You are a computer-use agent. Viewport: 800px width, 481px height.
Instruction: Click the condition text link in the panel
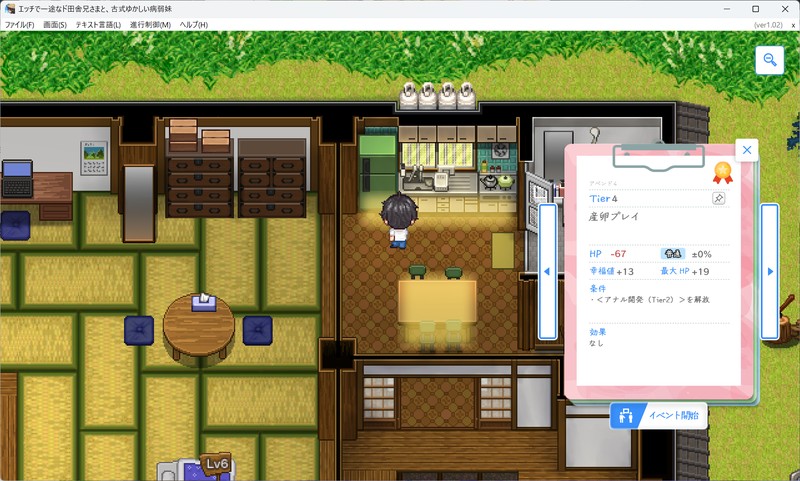click(651, 299)
